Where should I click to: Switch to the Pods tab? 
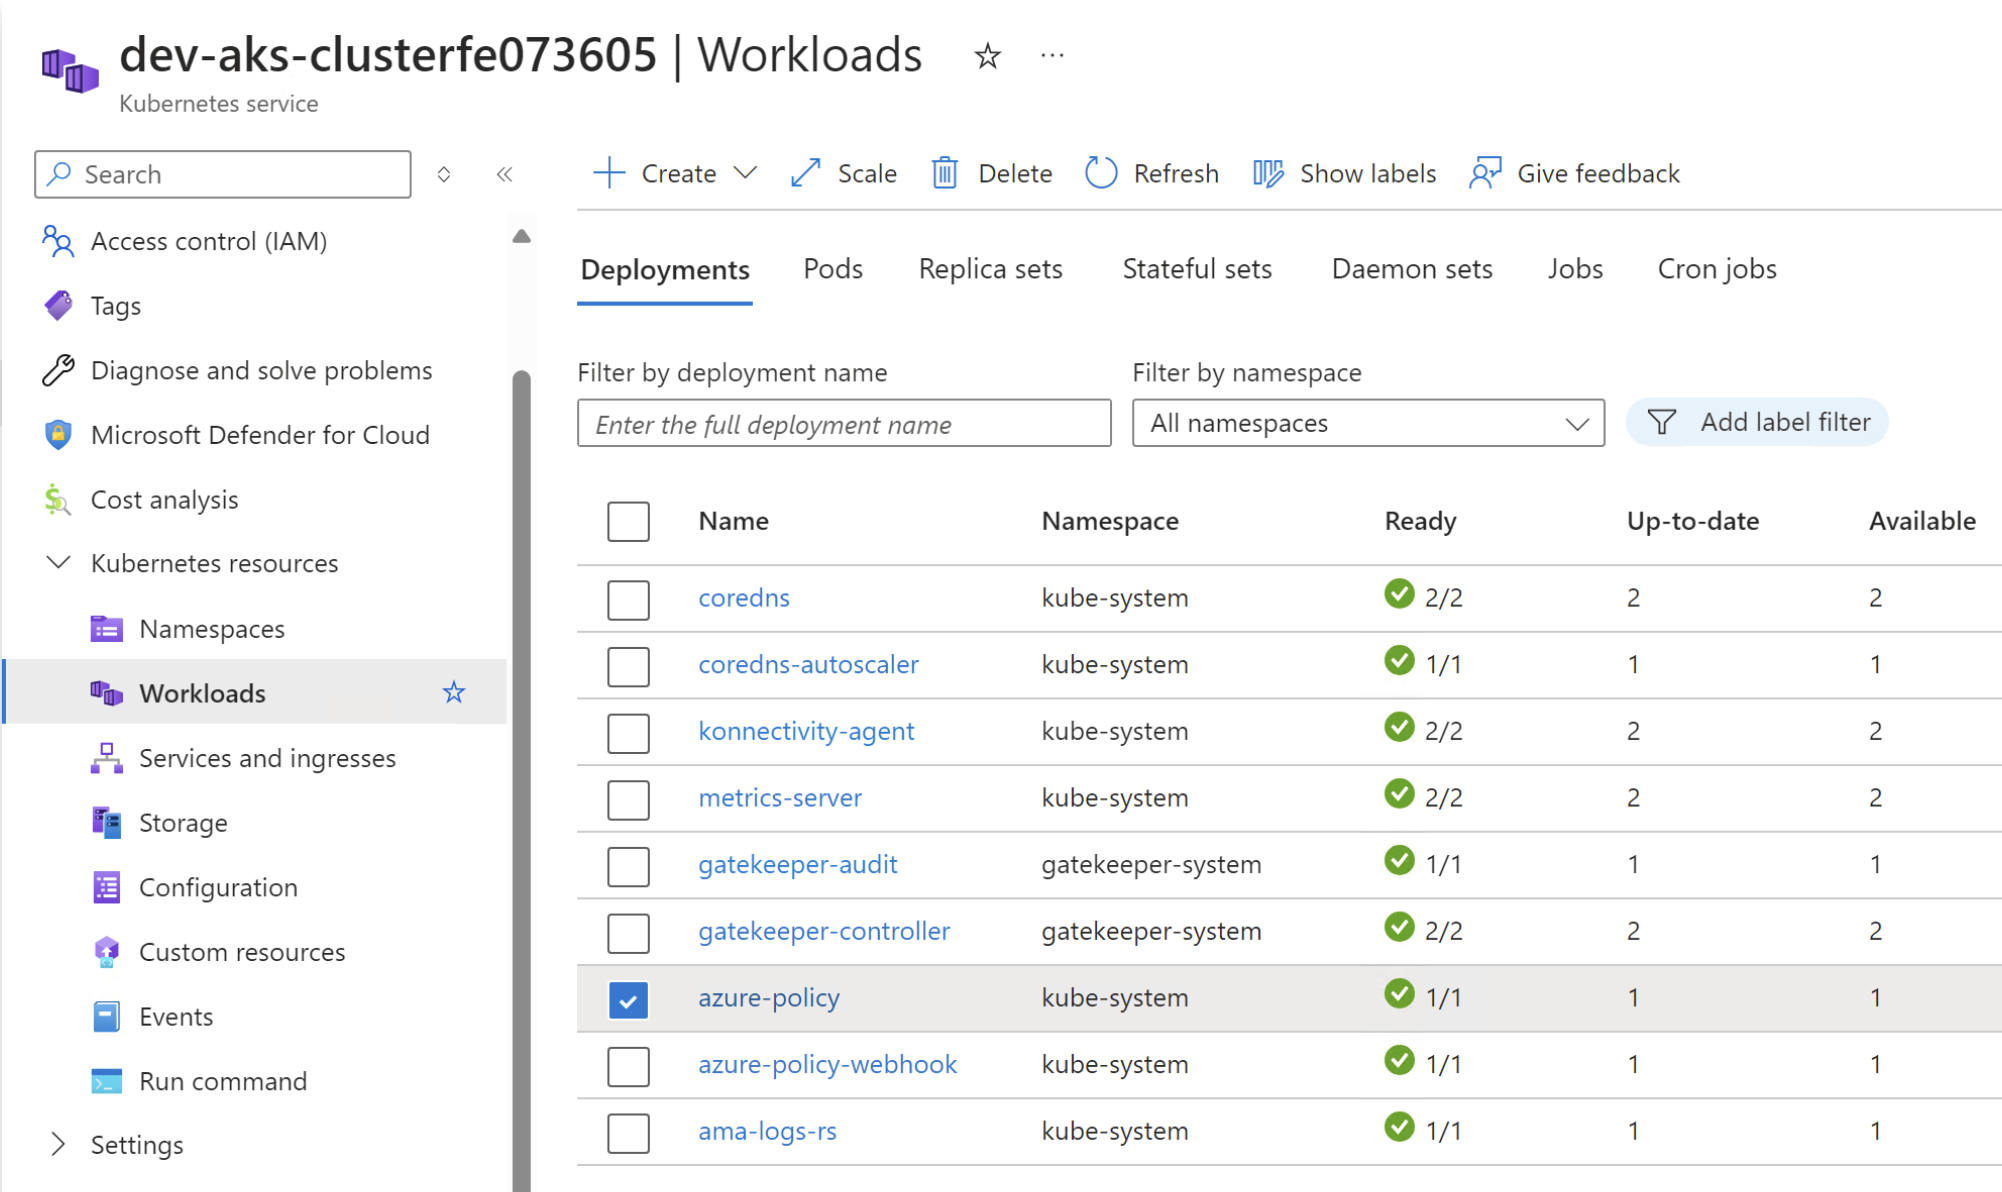coord(836,268)
